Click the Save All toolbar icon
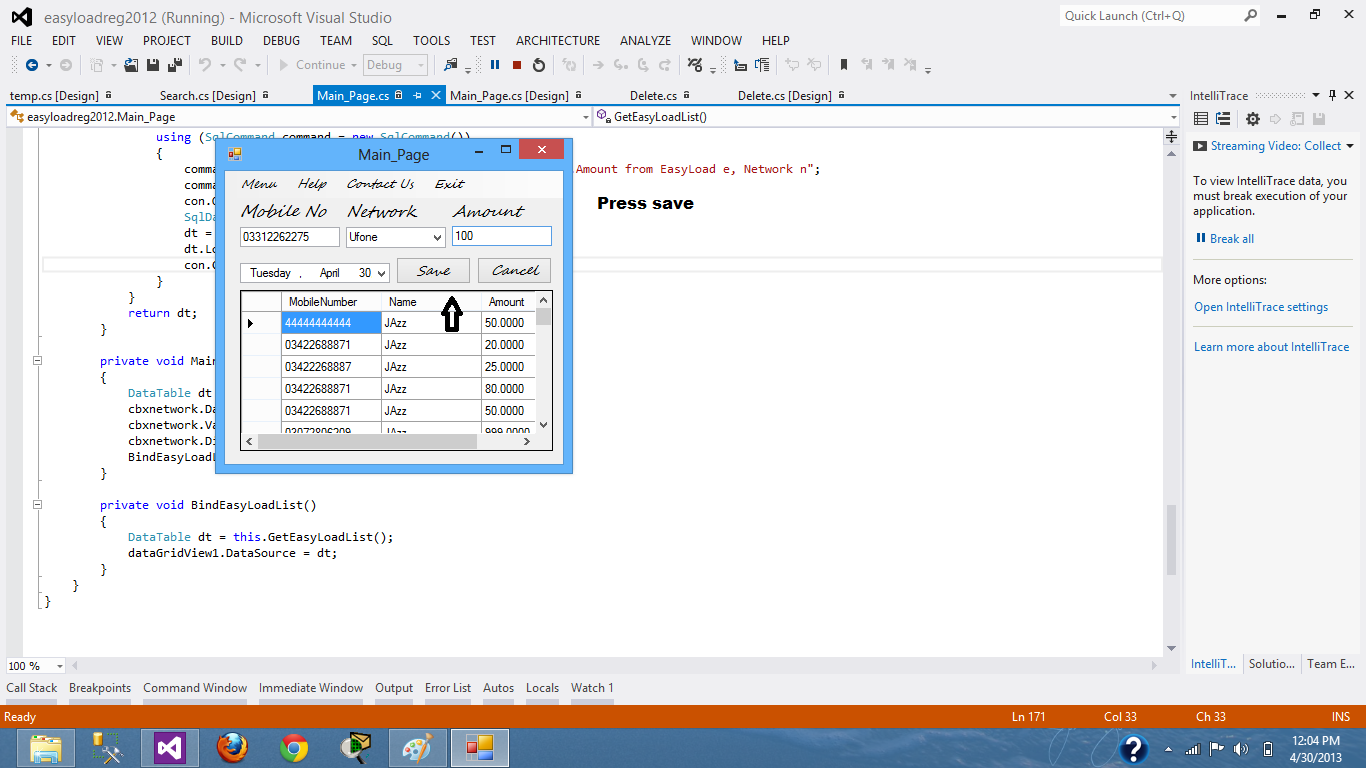The height and width of the screenshot is (768, 1366). click(175, 65)
